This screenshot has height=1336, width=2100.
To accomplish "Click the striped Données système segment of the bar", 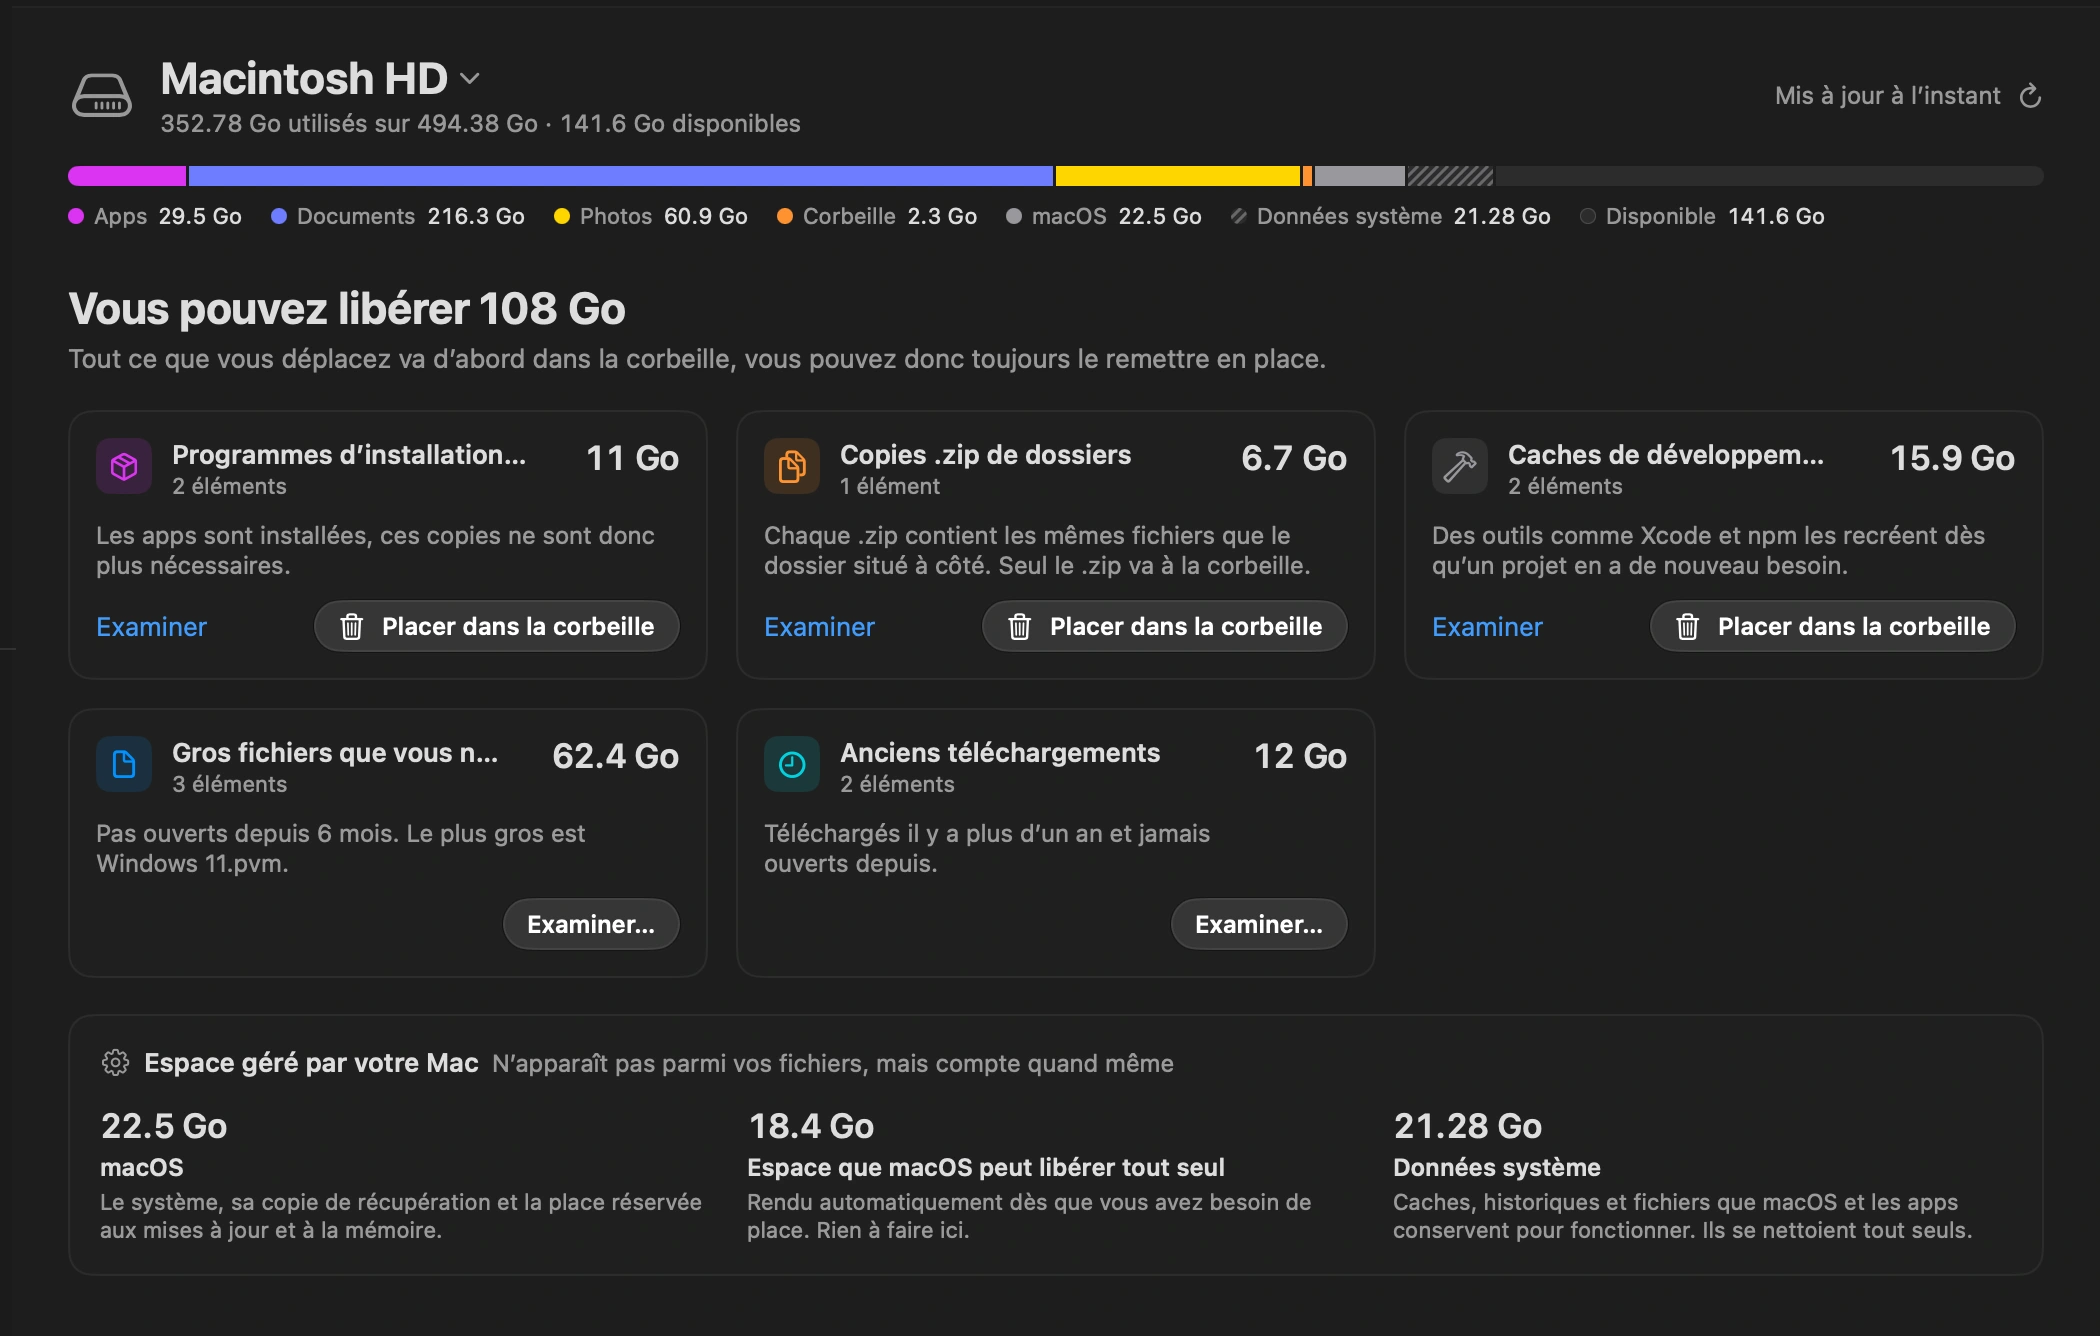I will 1451,176.
